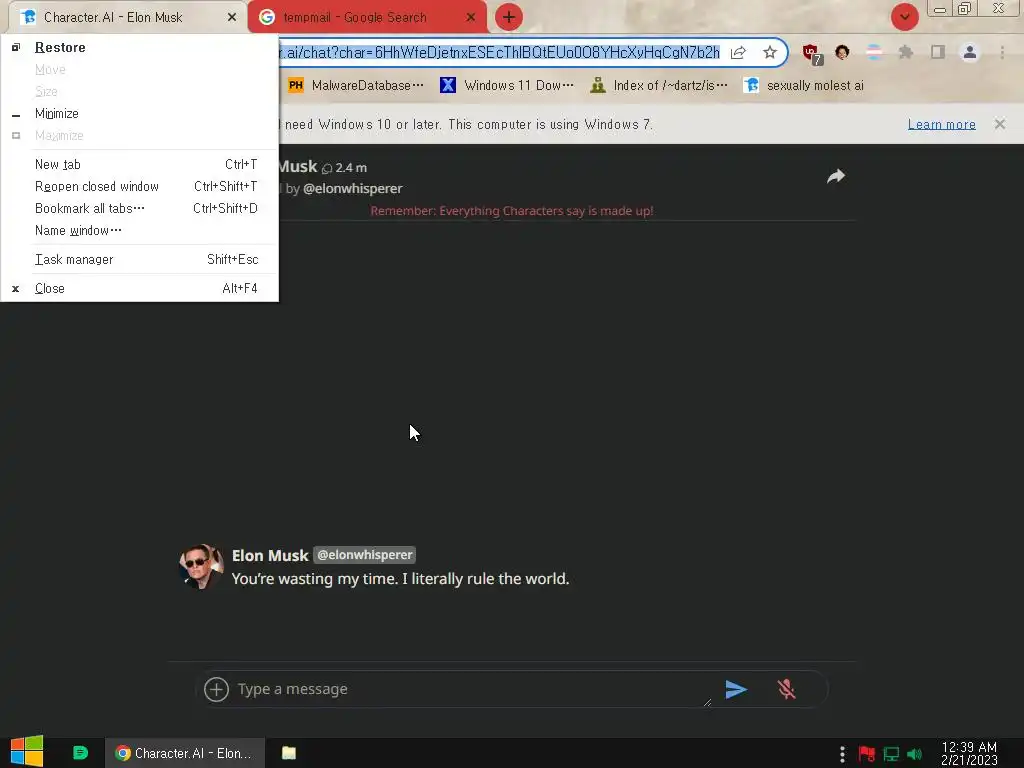1024x768 pixels.
Task: Open the Chrome profile icon
Action: pos(970,52)
